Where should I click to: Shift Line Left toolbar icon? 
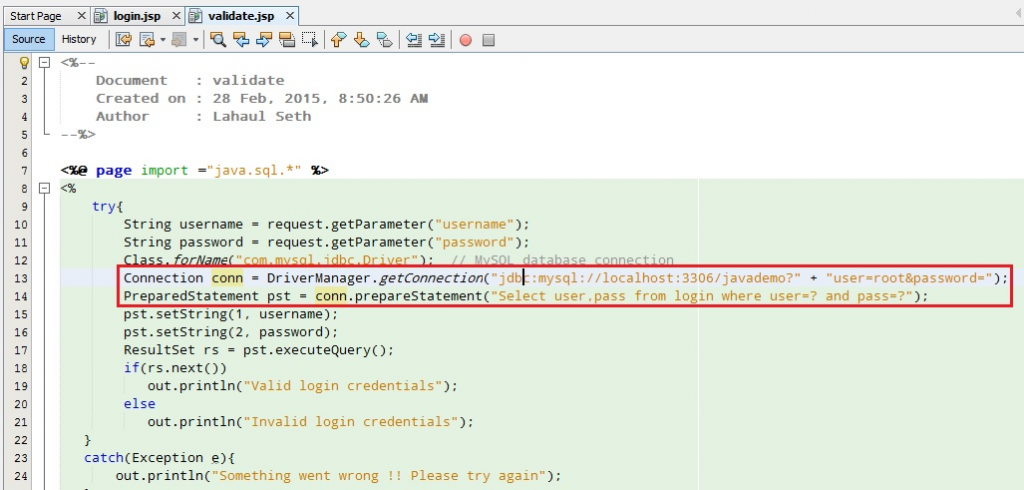(413, 40)
